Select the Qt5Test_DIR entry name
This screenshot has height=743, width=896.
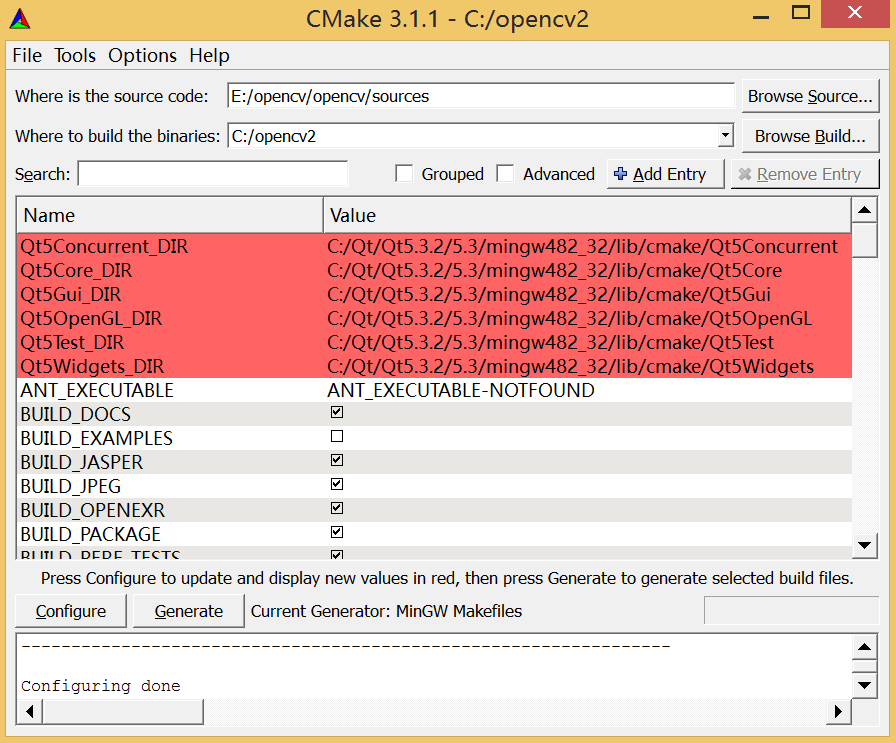[x=72, y=342]
